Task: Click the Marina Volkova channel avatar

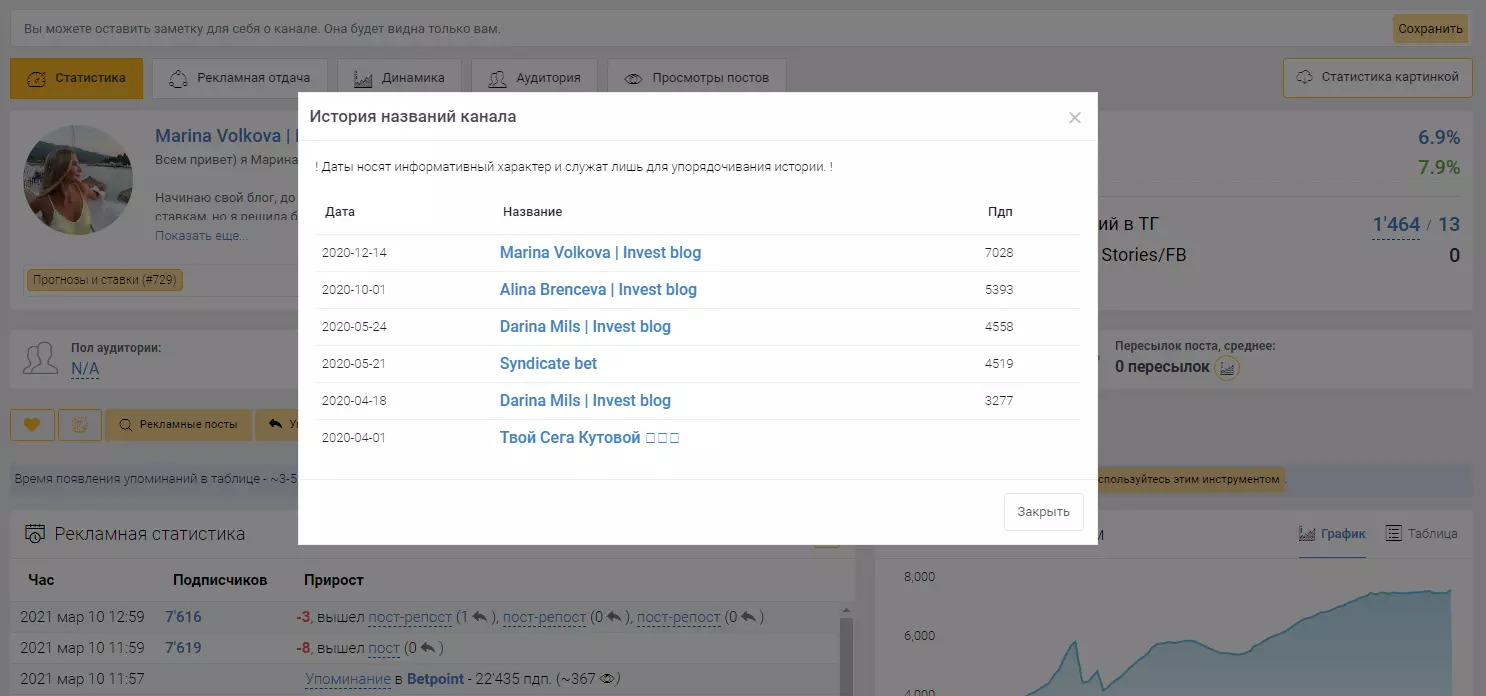Action: tap(78, 180)
